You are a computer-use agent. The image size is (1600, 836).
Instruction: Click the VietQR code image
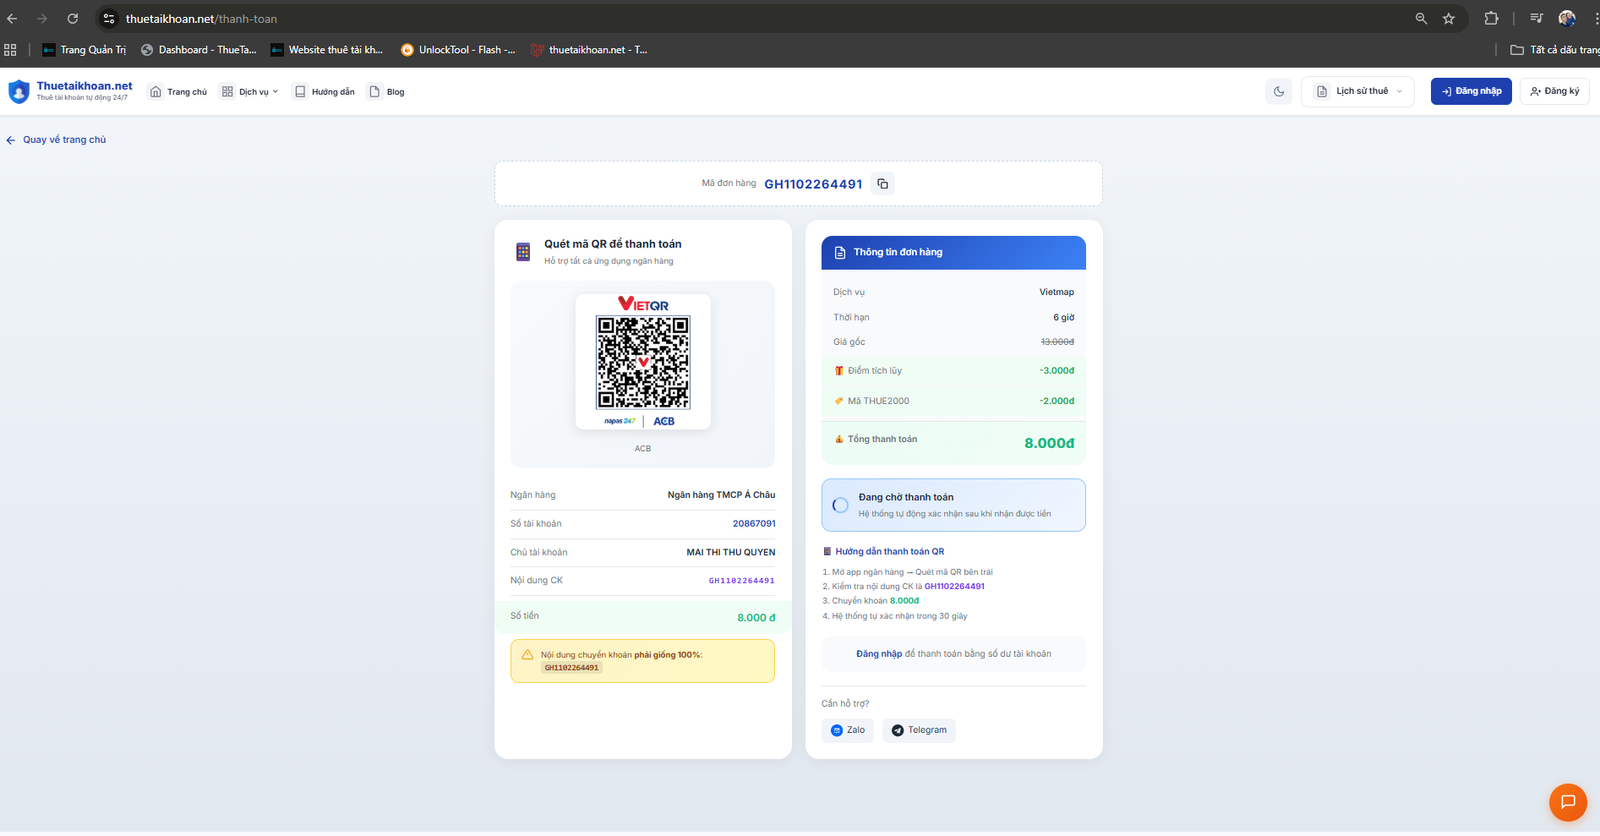tap(643, 362)
